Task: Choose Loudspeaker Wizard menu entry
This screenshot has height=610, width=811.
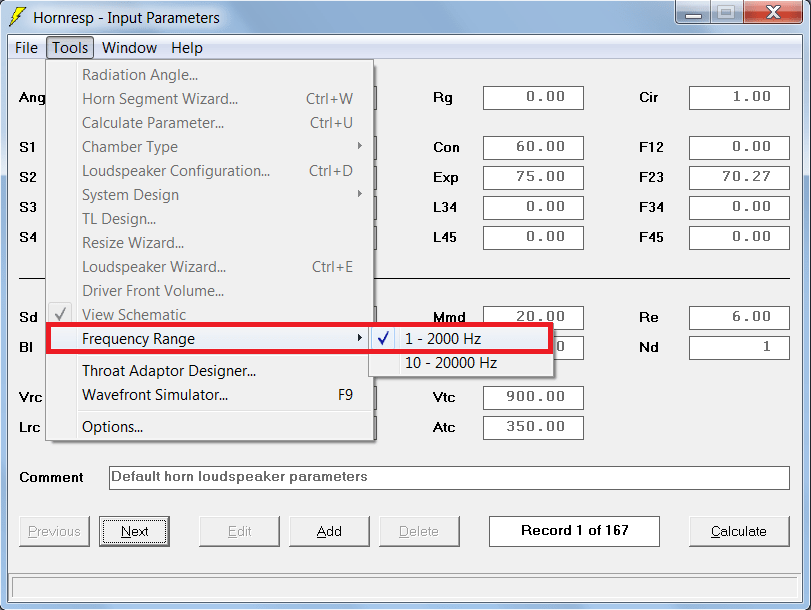Action: pyautogui.click(x=209, y=267)
